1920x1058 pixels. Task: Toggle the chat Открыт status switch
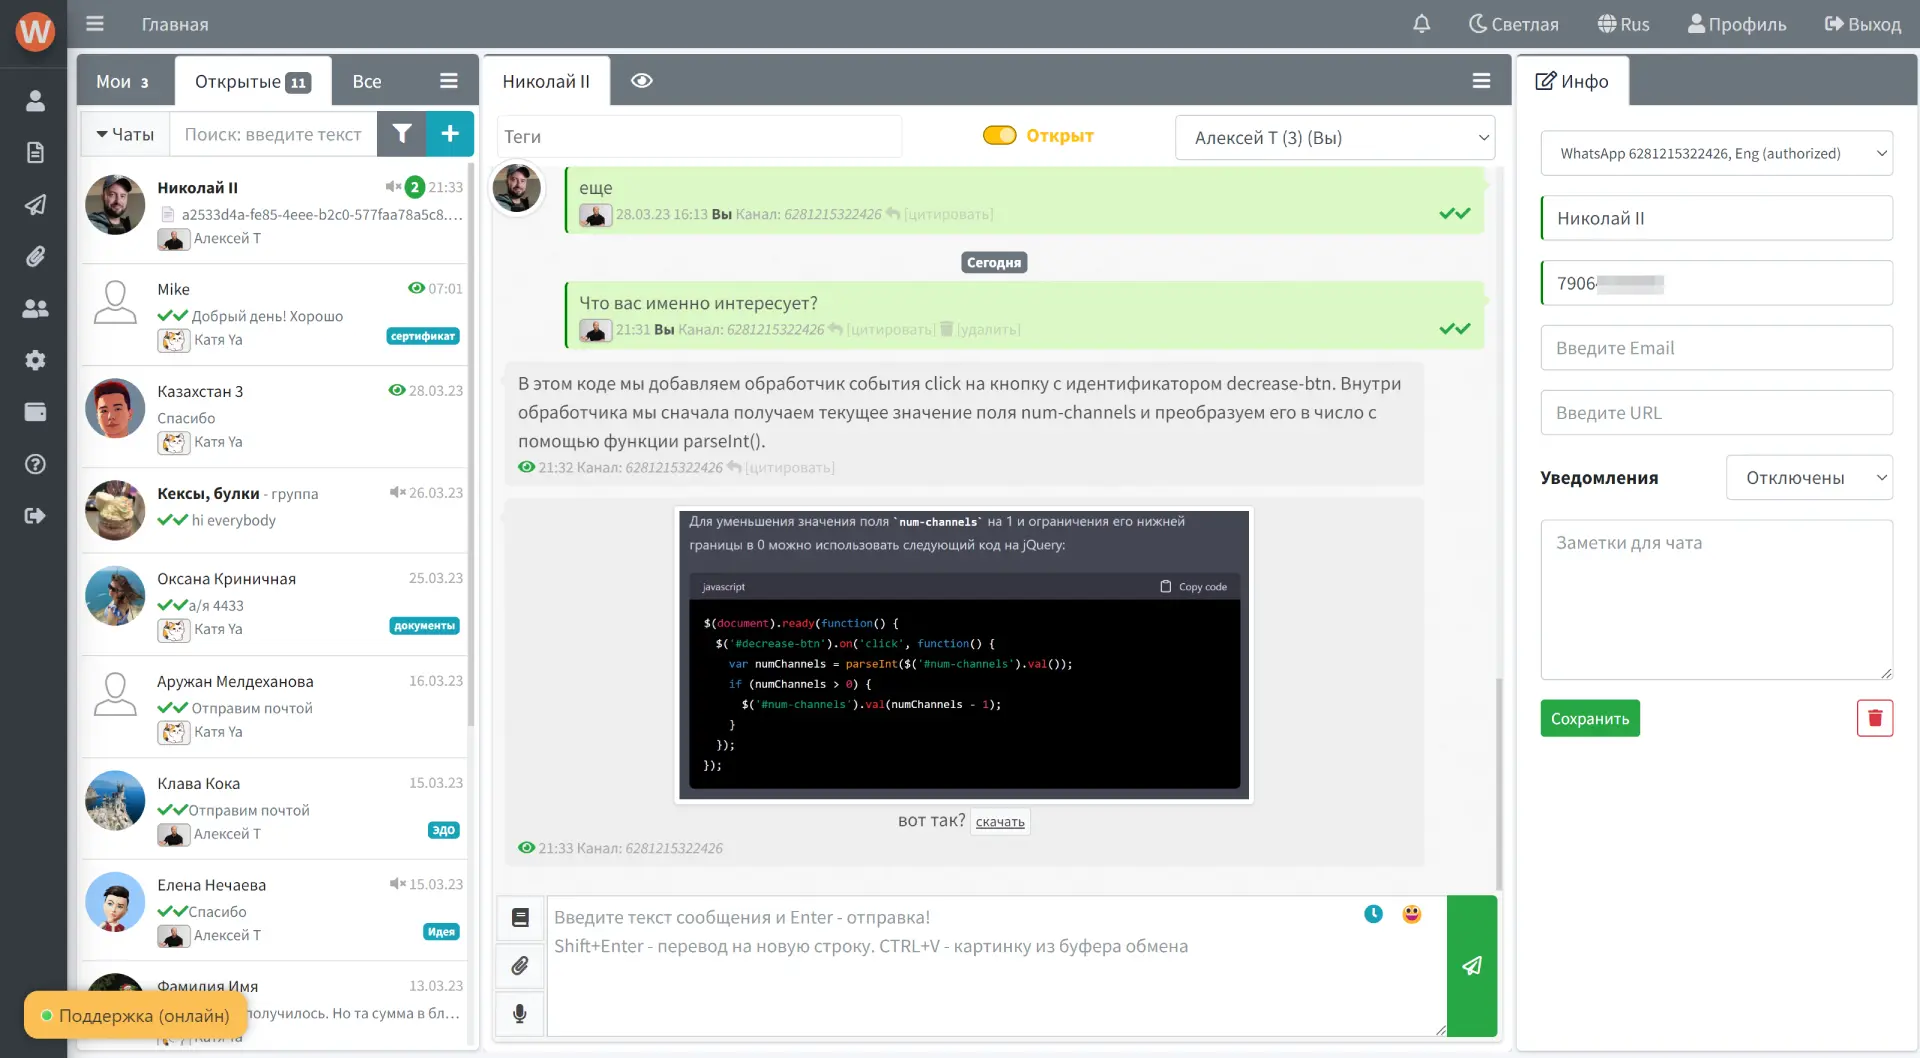(999, 136)
